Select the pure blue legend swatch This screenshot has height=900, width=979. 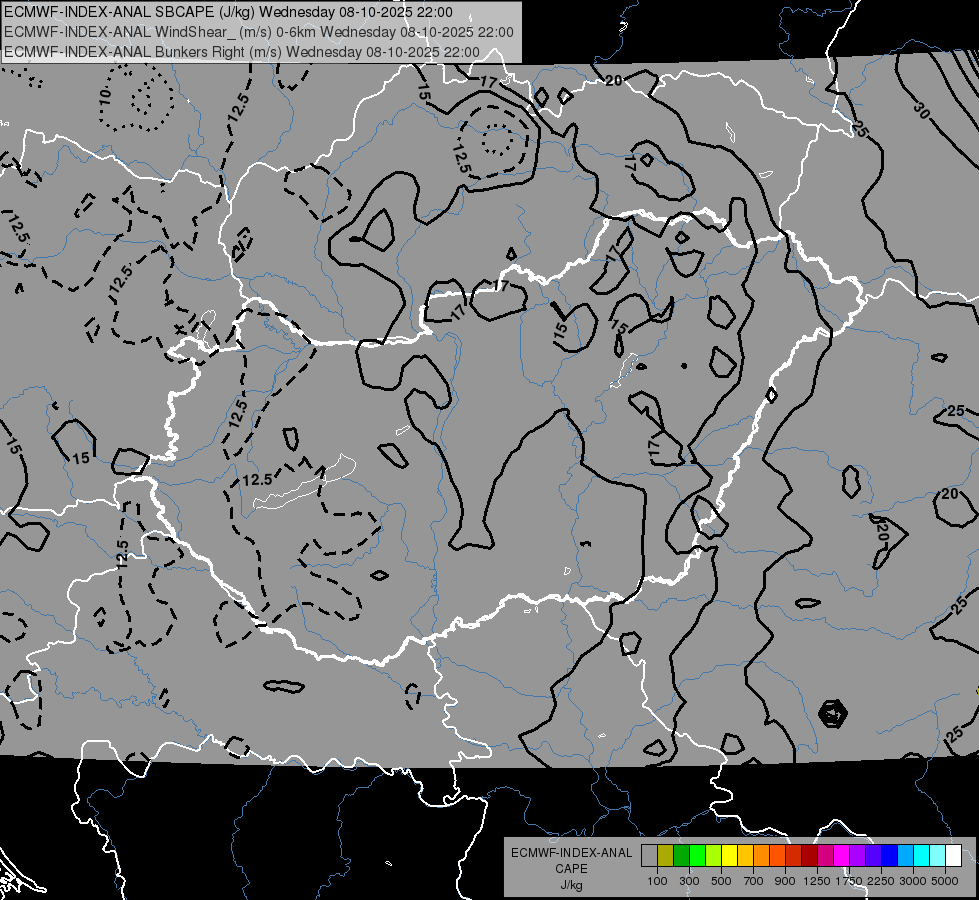pyautogui.click(x=890, y=855)
